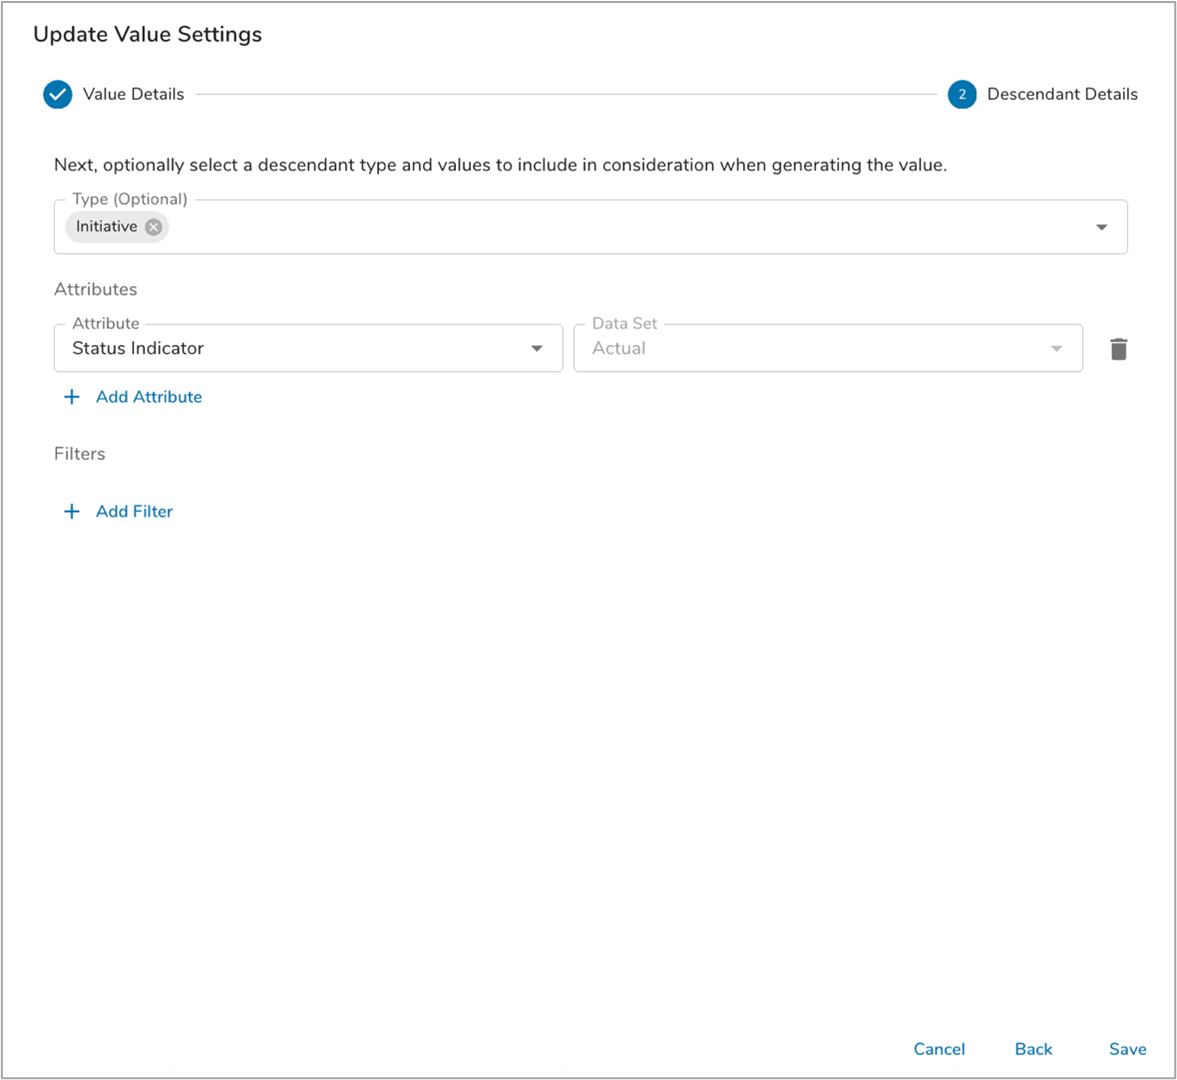
Task: Expand the Data Set dropdown arrow
Action: pyautogui.click(x=1056, y=349)
